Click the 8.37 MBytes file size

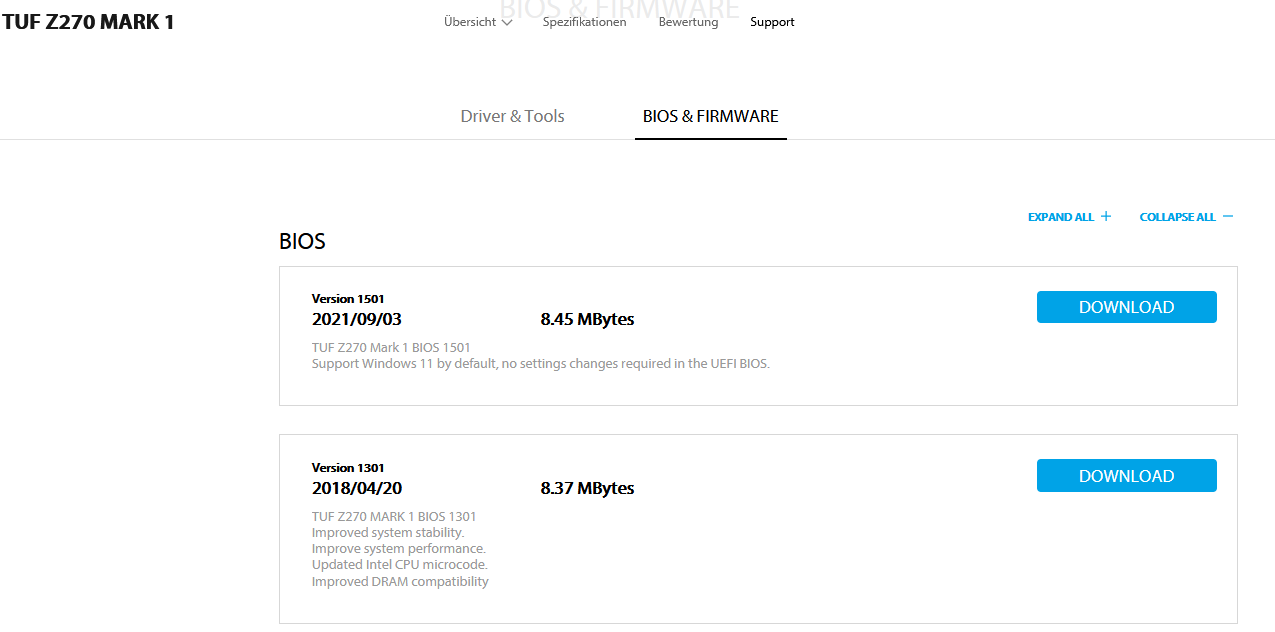coord(587,488)
